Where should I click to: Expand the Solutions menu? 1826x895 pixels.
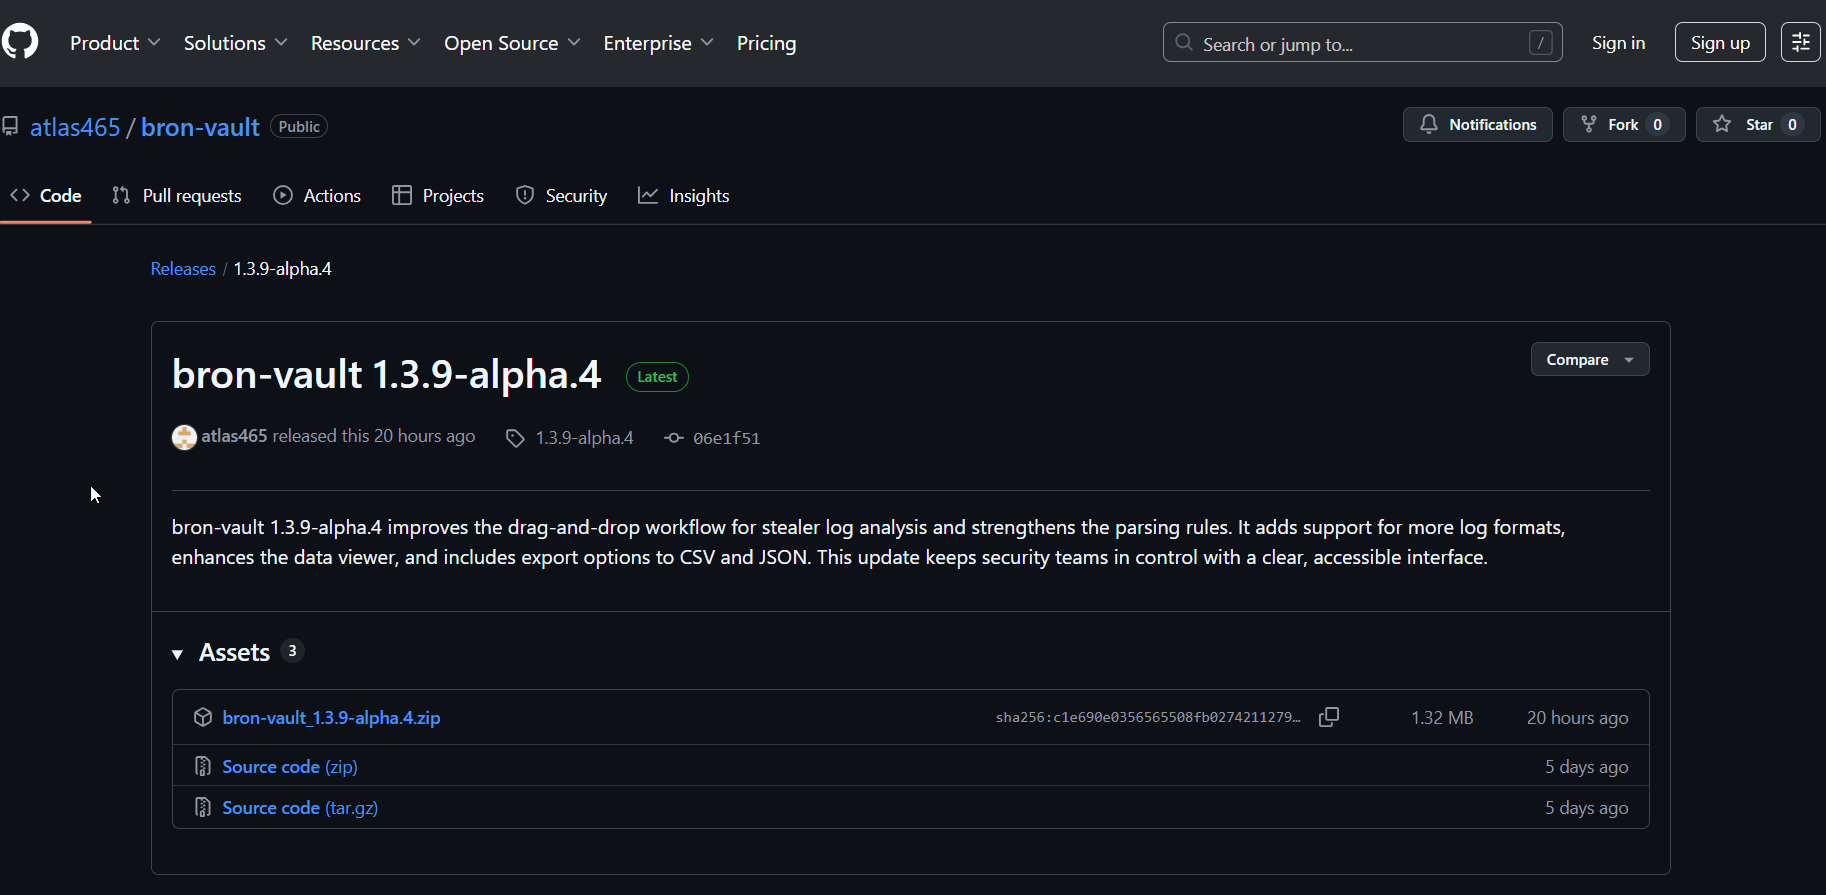click(x=235, y=43)
